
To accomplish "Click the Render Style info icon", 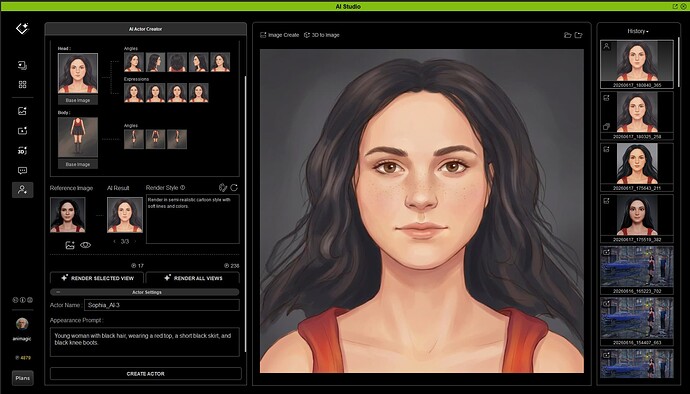I will tap(183, 188).
